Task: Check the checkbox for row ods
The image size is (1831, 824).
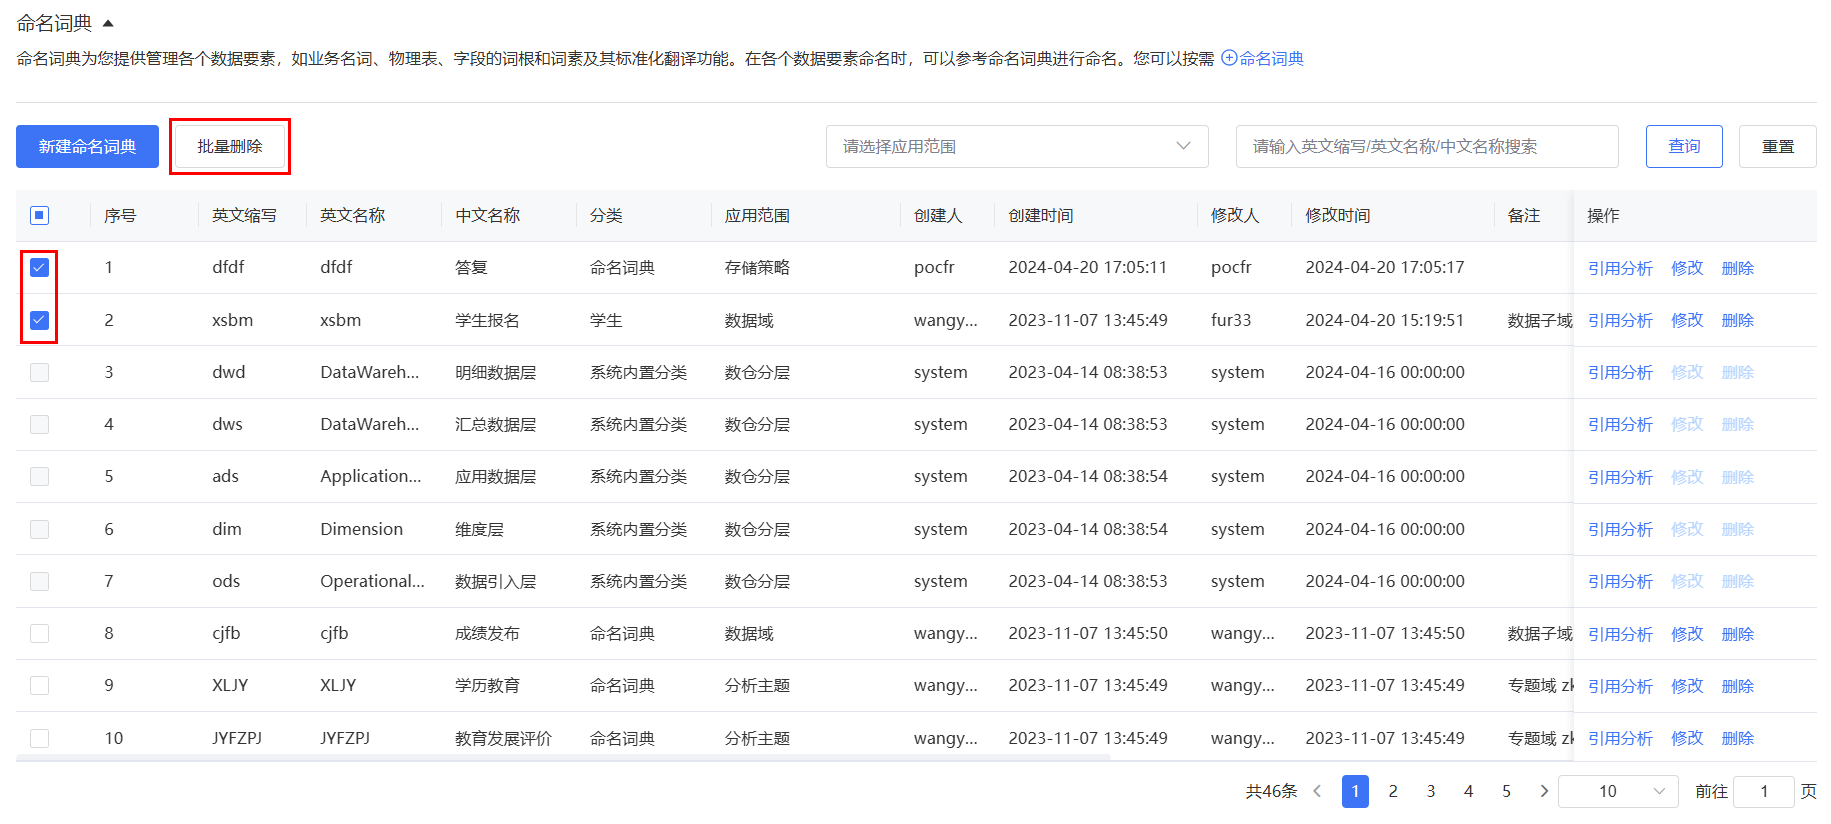Action: click(x=40, y=581)
